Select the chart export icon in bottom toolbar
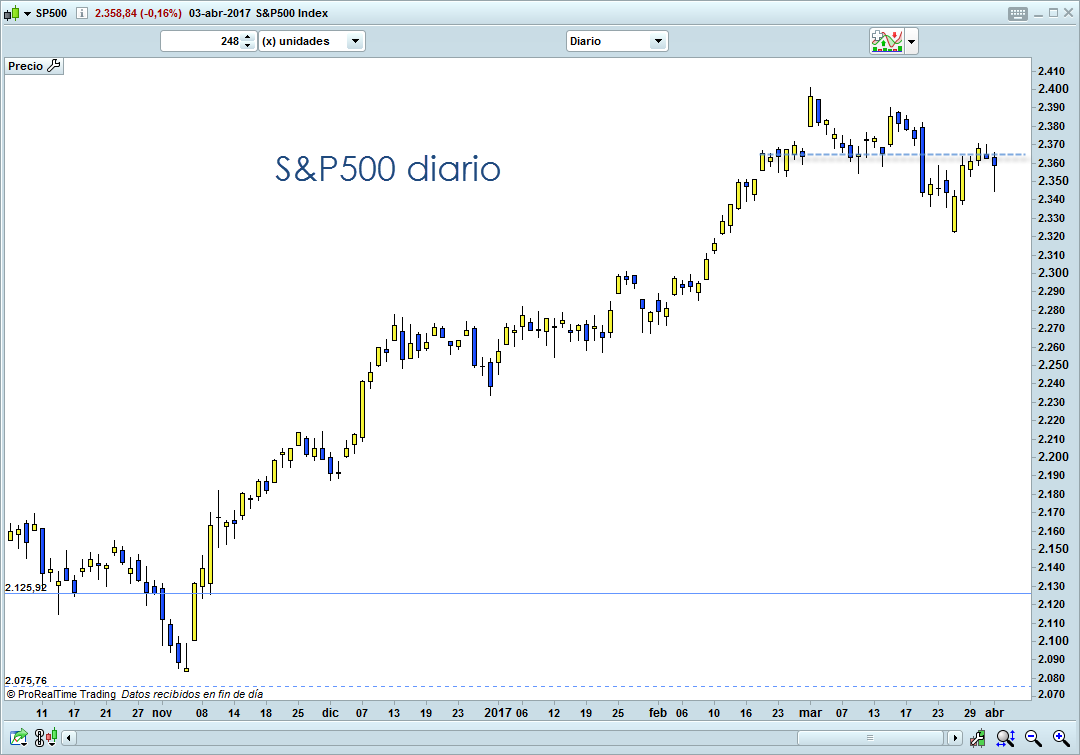This screenshot has height=755, width=1080. point(17,738)
